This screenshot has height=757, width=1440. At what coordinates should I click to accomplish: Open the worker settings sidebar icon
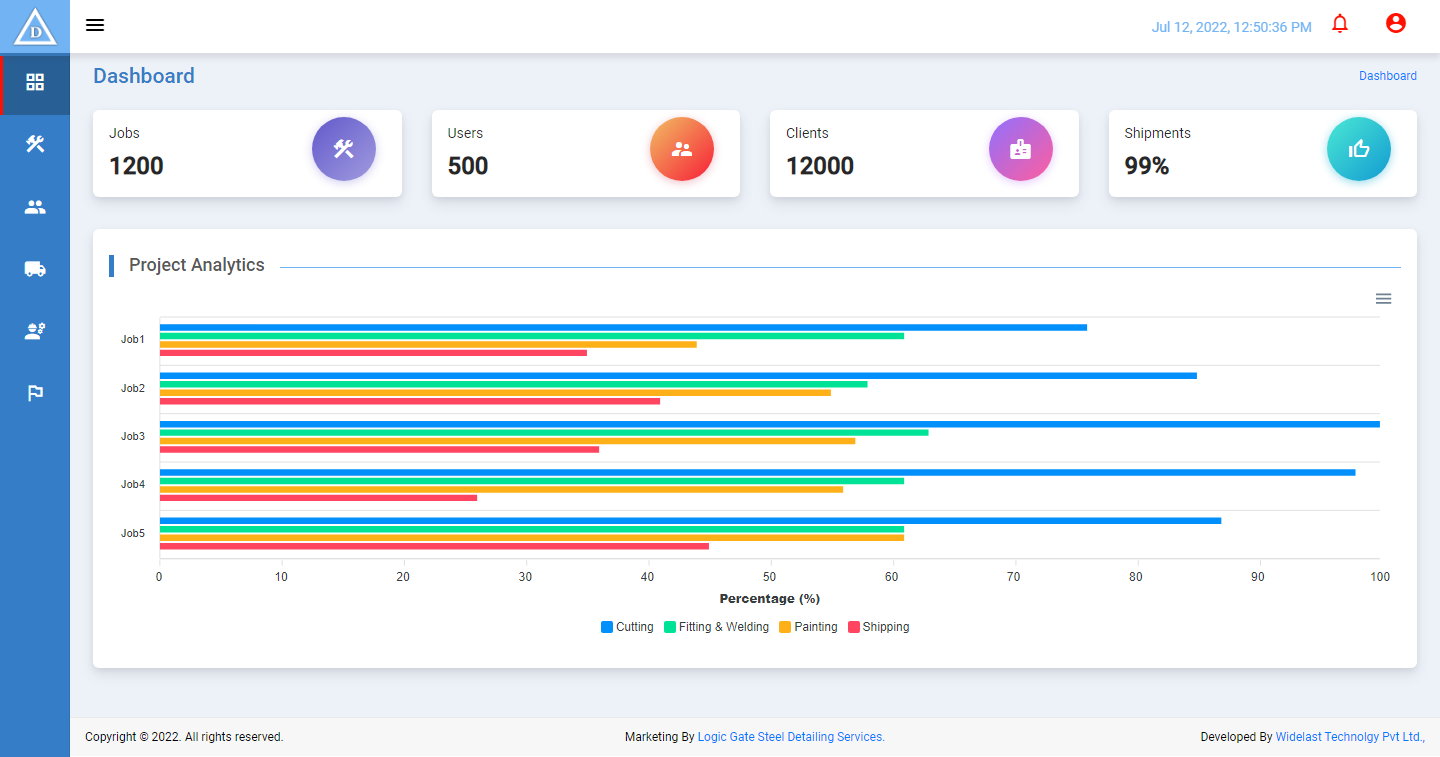pyautogui.click(x=35, y=331)
